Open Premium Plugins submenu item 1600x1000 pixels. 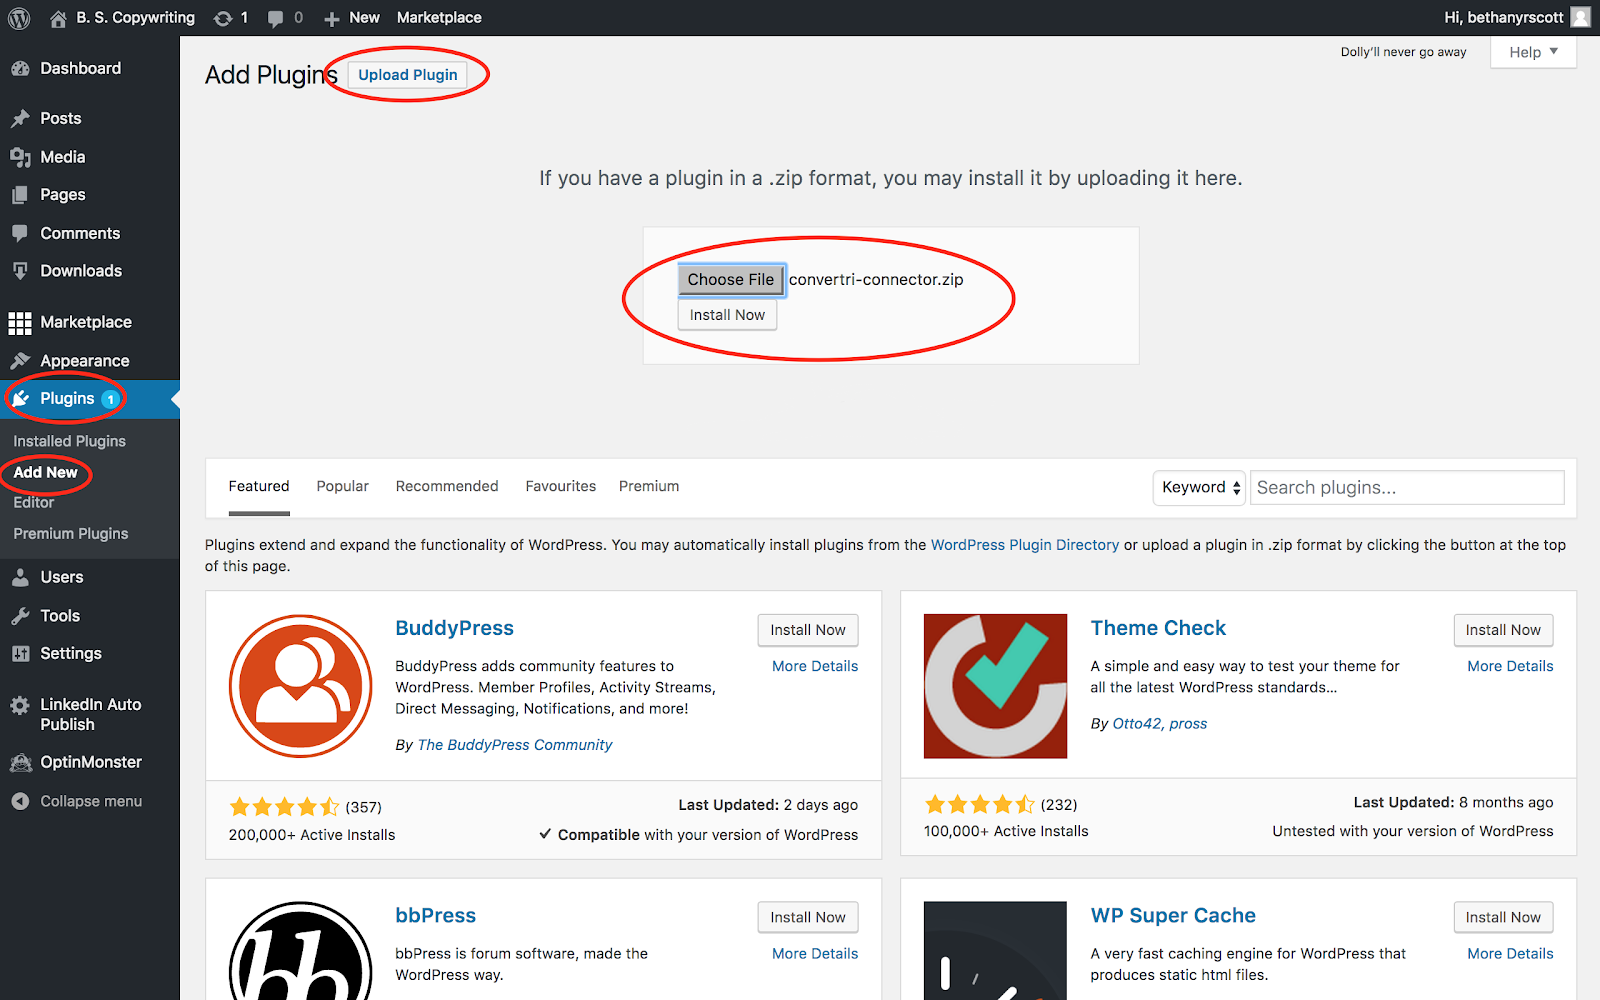coord(71,534)
